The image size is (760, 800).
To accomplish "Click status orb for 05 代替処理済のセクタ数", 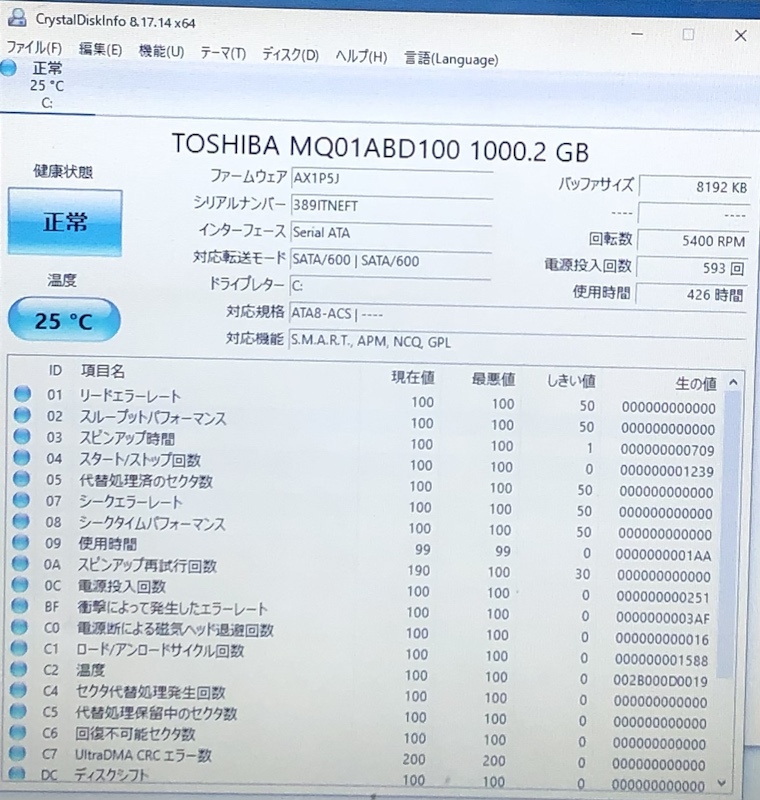I will click(x=21, y=479).
